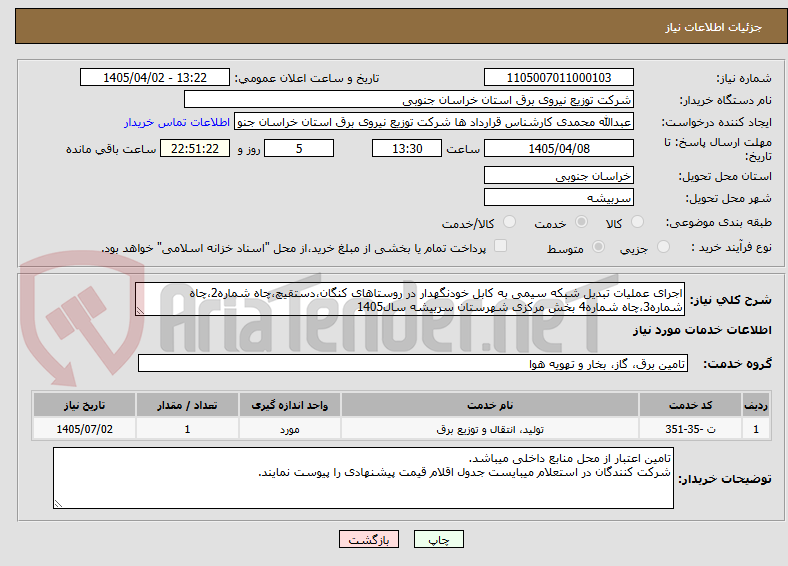Click the نام خدمت column header
788x566 pixels.
click(x=490, y=405)
